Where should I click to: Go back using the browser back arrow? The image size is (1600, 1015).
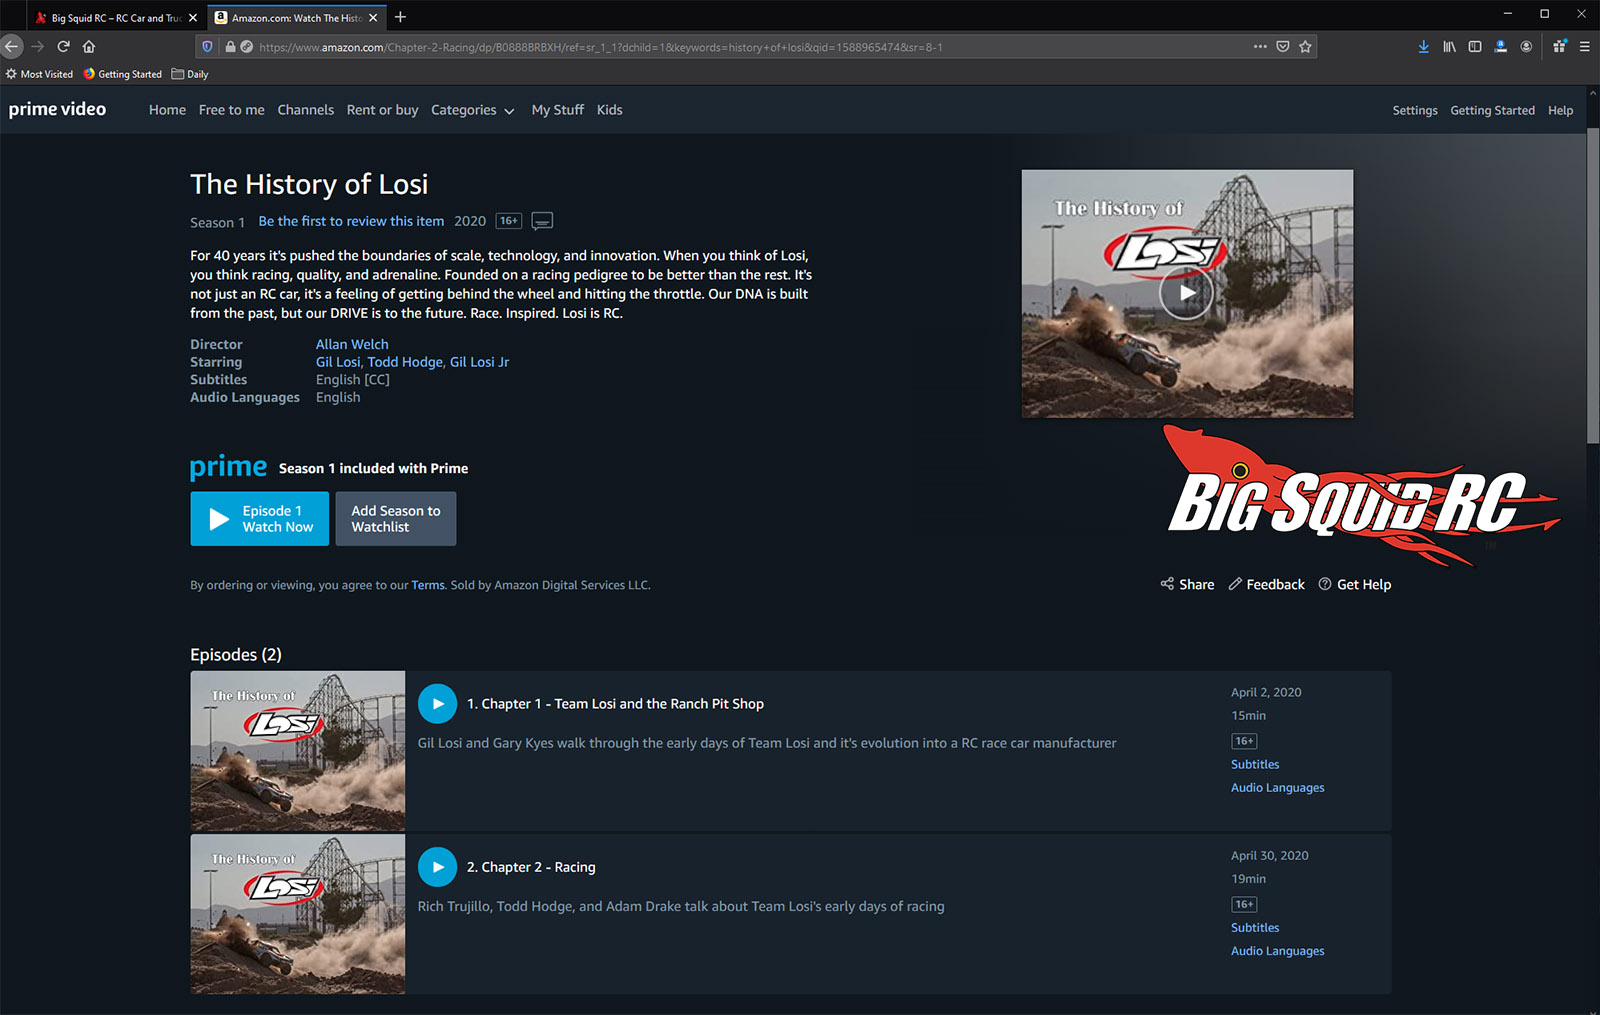tap(11, 46)
